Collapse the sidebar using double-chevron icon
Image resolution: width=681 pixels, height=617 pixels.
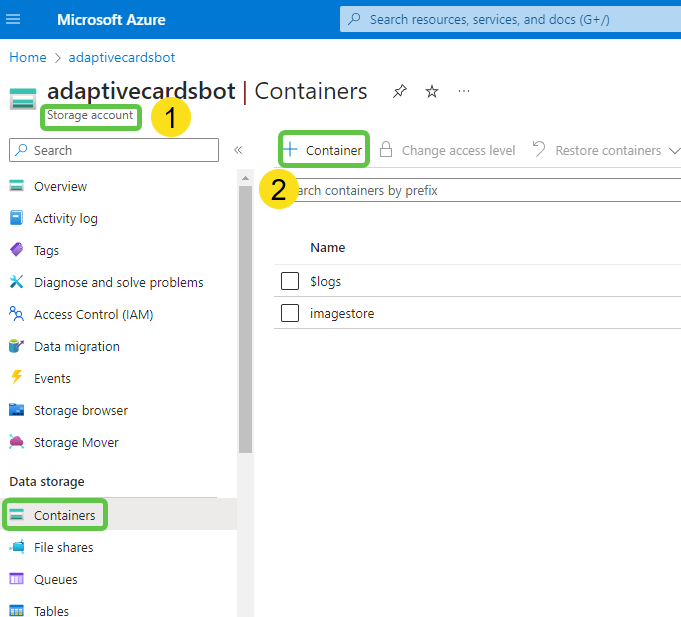click(x=238, y=150)
